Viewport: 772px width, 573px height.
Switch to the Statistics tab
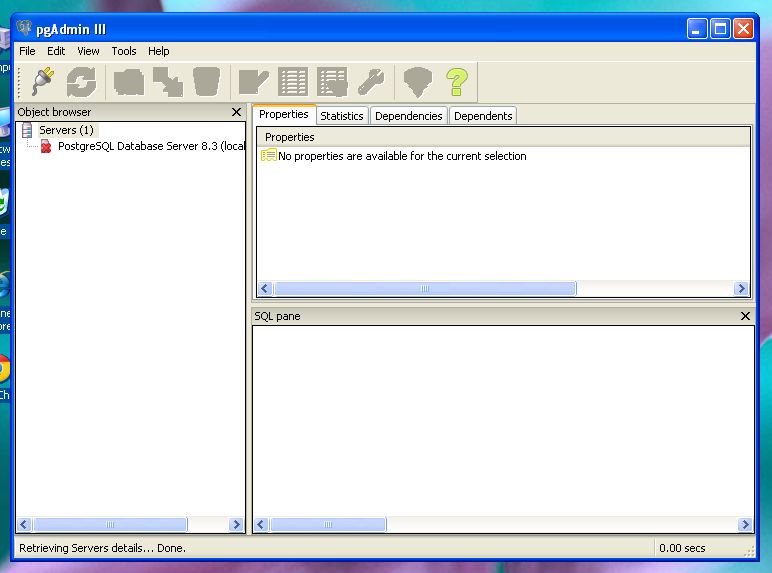[x=341, y=116]
